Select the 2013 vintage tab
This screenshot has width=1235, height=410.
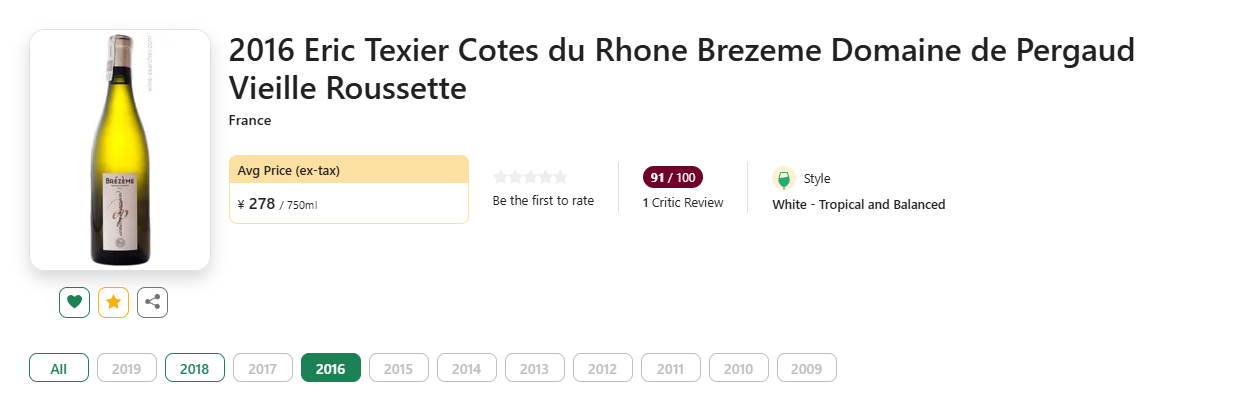535,368
